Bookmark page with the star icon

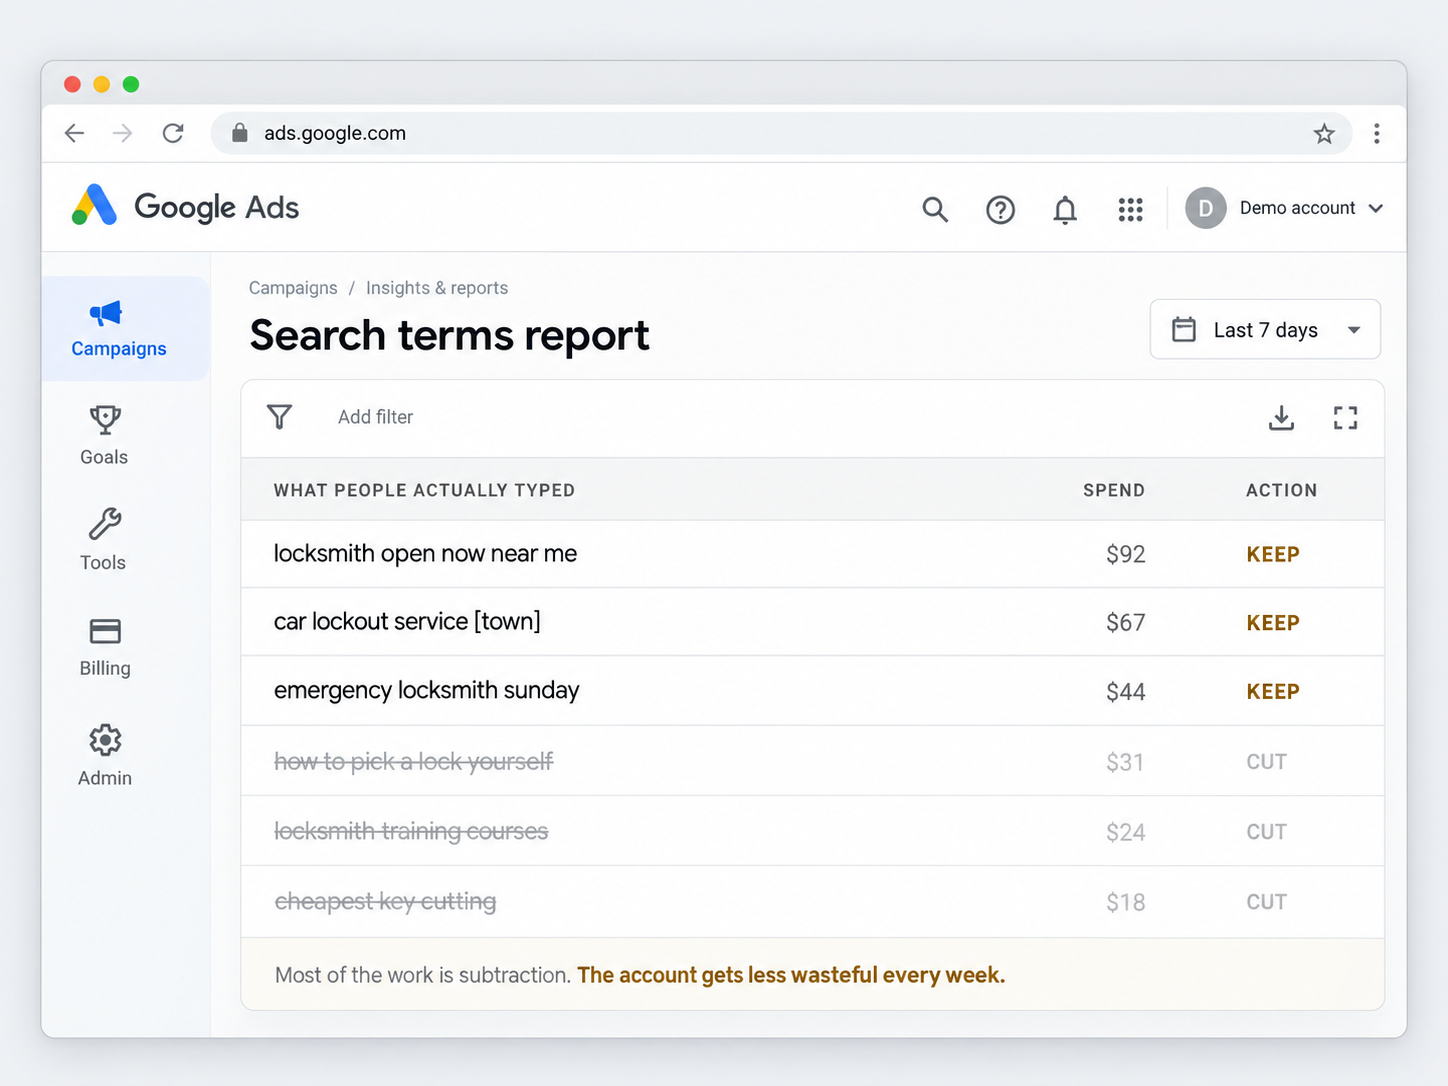[1324, 133]
